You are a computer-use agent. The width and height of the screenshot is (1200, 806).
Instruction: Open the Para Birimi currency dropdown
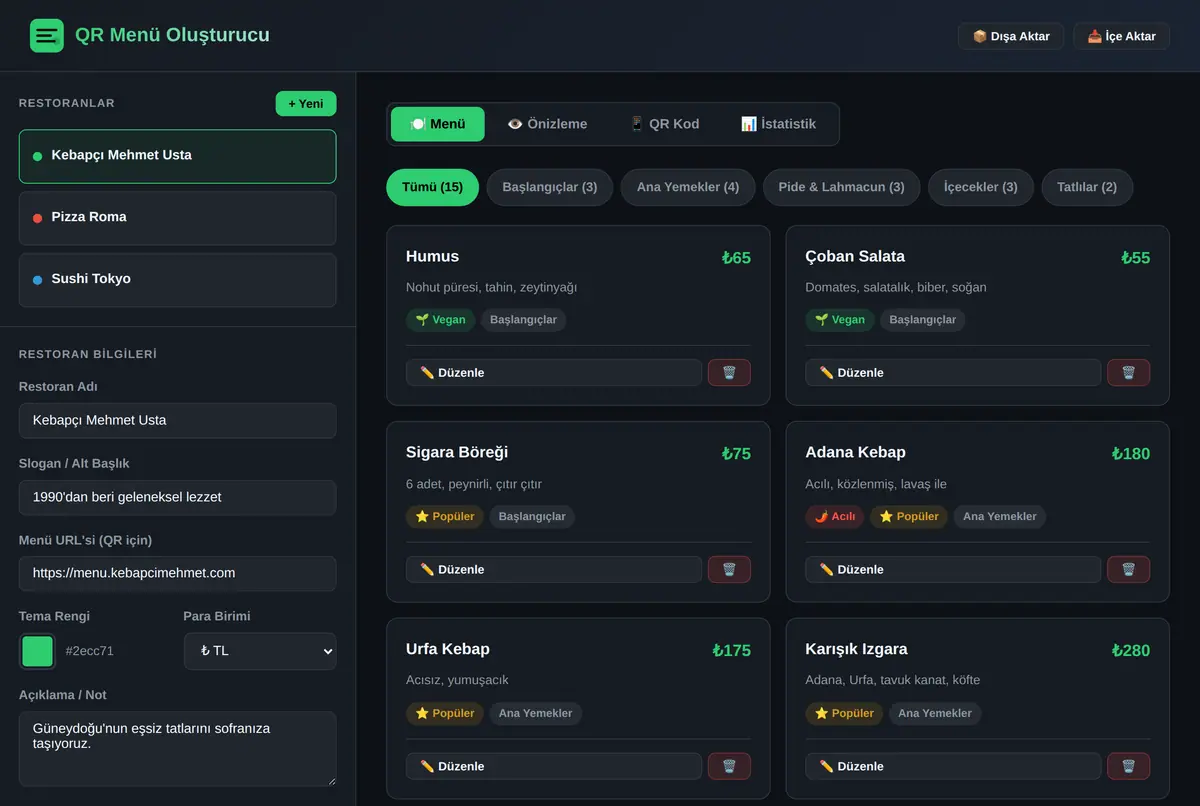pos(260,651)
